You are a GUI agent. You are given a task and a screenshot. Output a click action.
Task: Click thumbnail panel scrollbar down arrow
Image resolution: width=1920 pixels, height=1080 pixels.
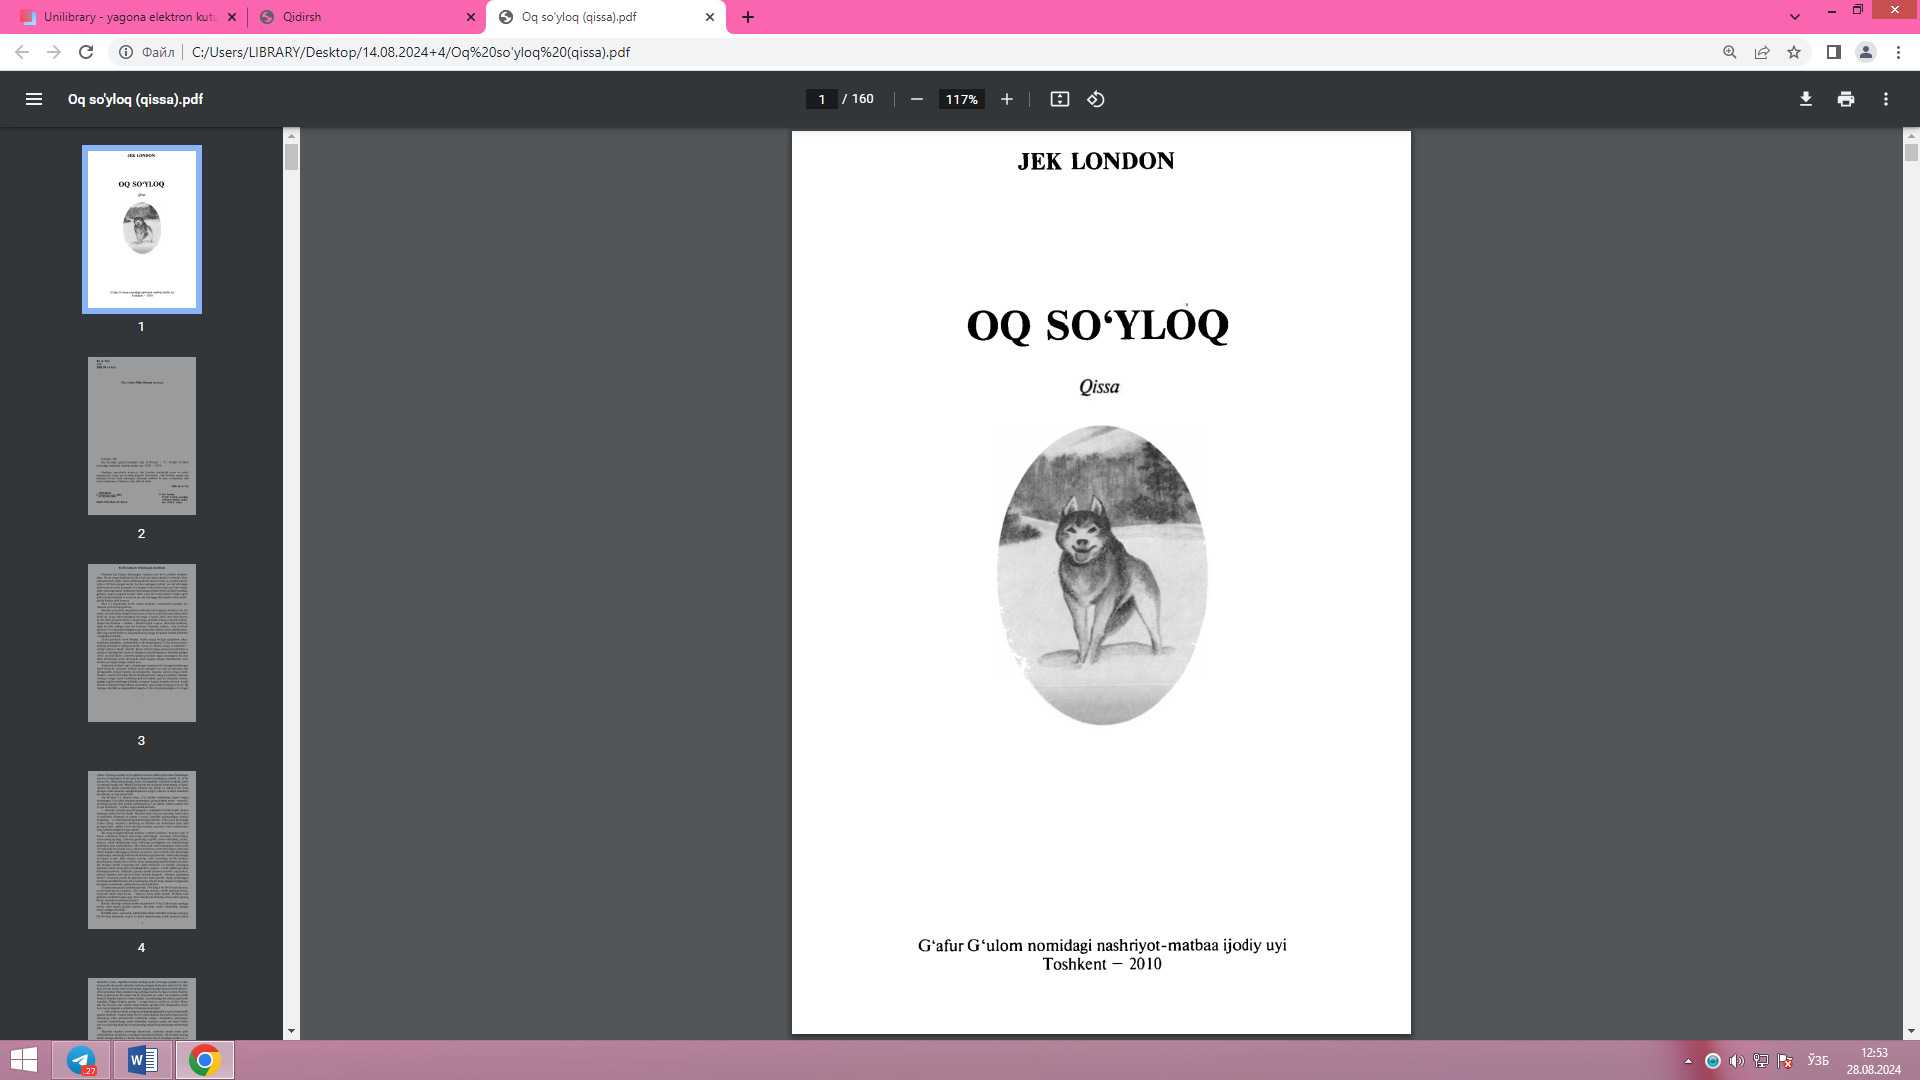pyautogui.click(x=291, y=1031)
